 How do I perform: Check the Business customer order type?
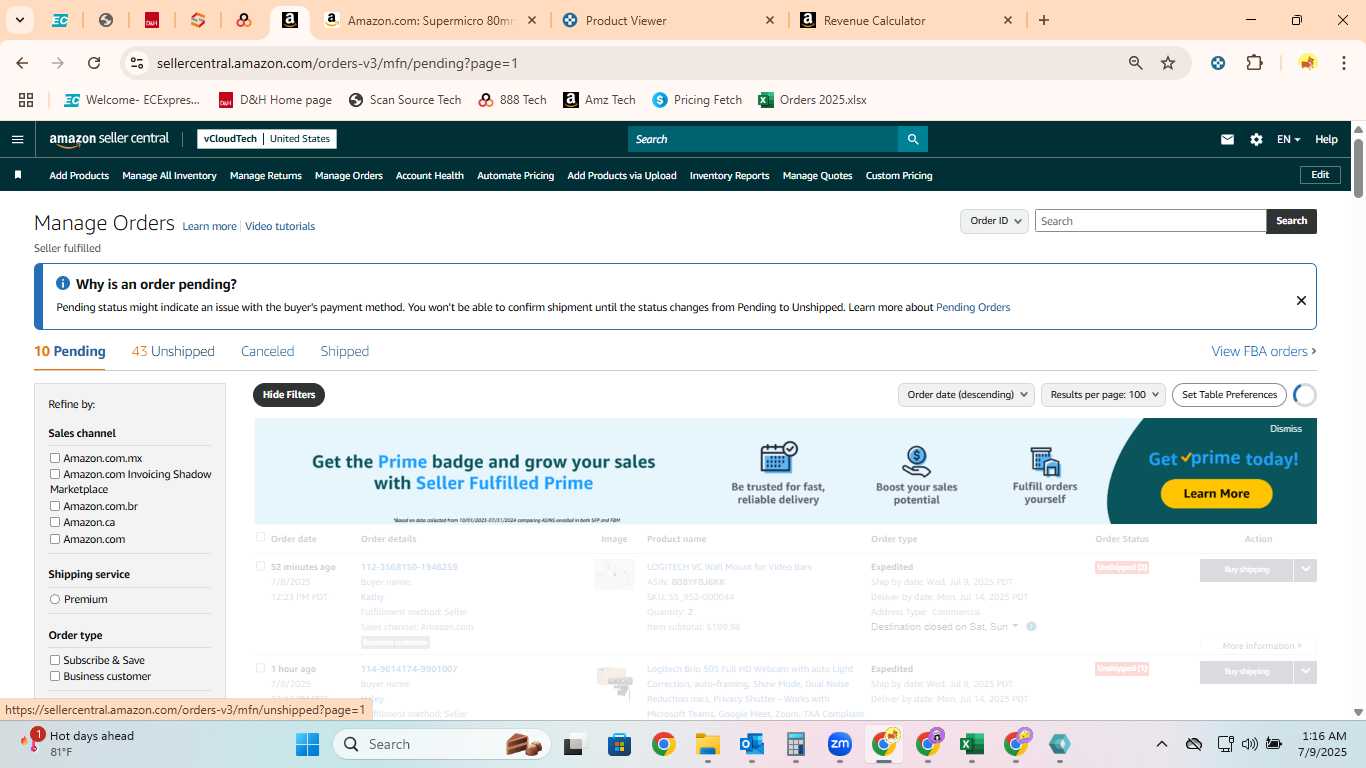[55, 676]
